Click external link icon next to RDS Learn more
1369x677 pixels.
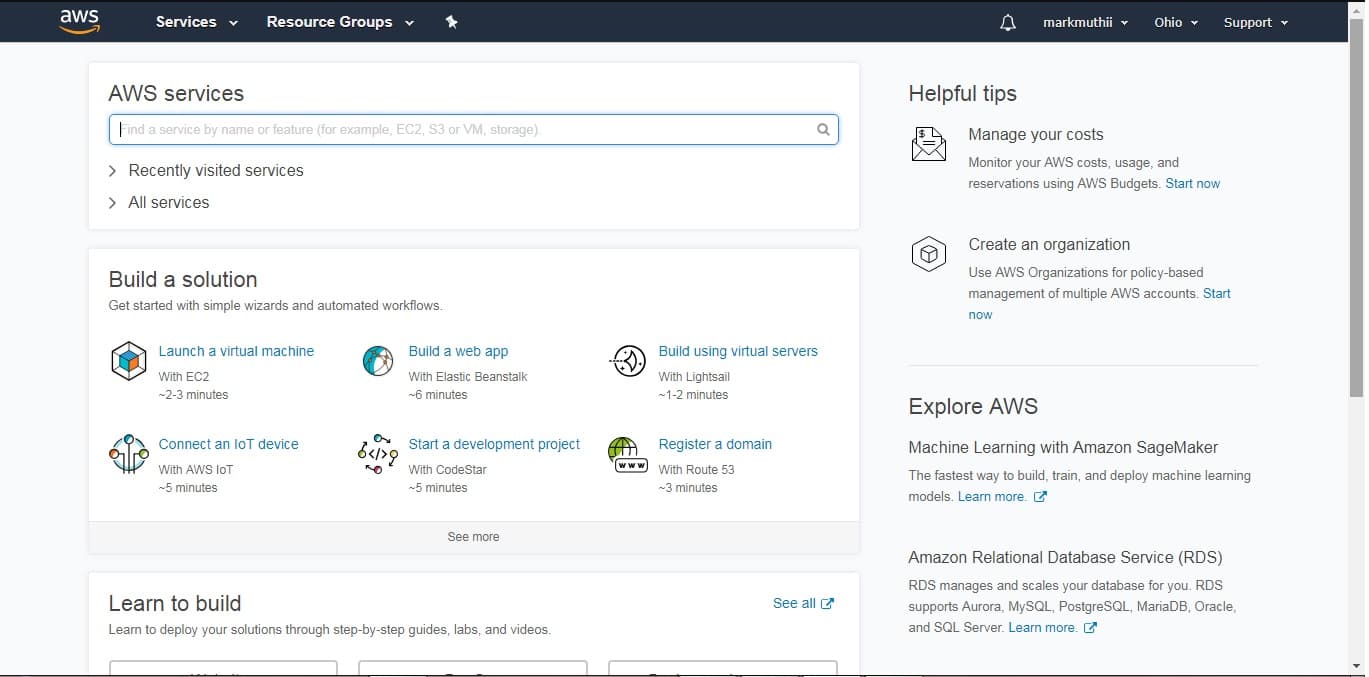pyautogui.click(x=1091, y=628)
